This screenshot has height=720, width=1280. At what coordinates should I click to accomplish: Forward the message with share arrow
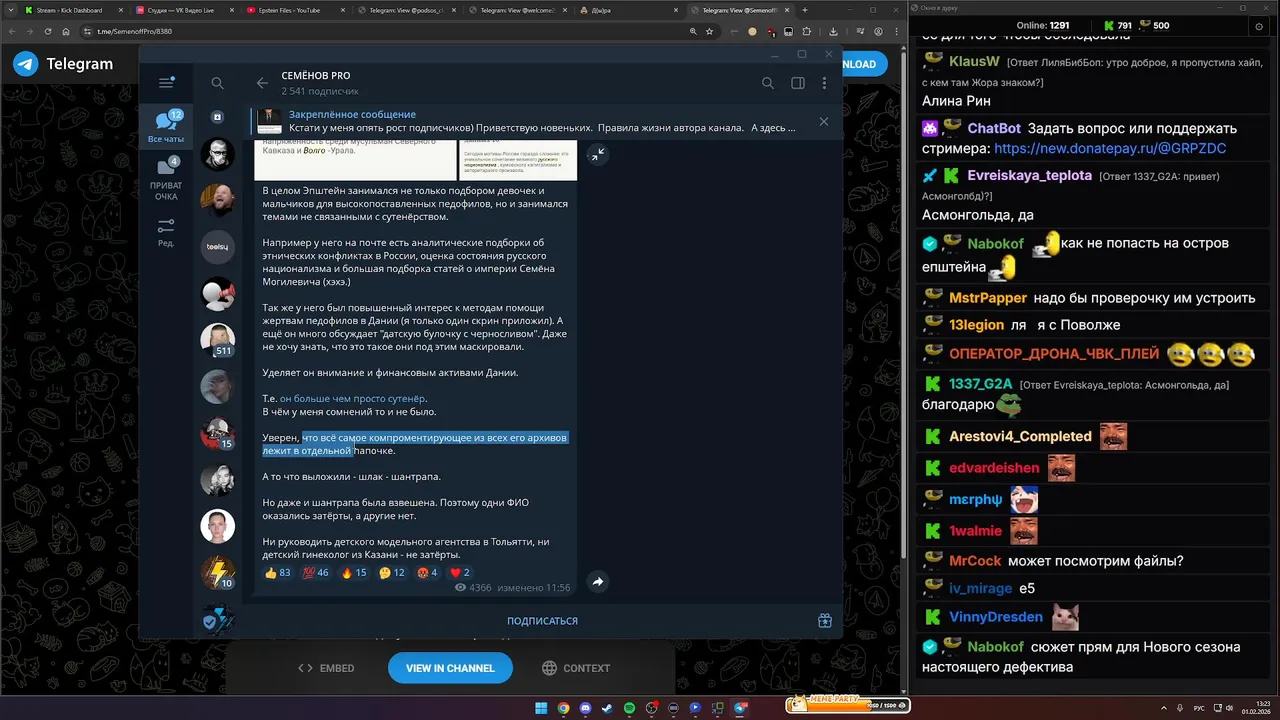tap(597, 581)
